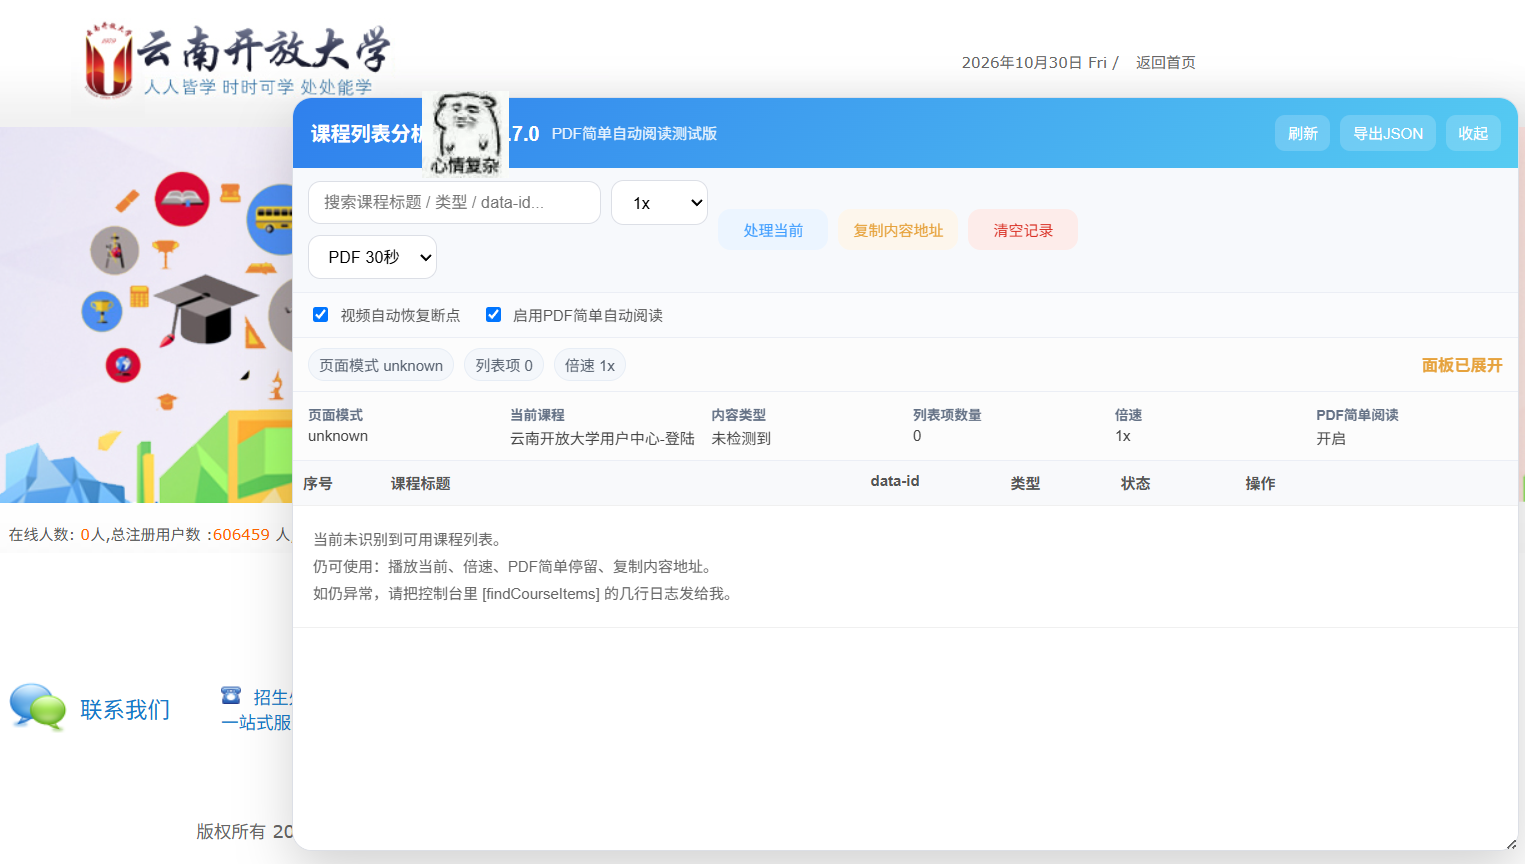Click the 联系我们 text link
The height and width of the screenshot is (864, 1525).
[x=125, y=709]
